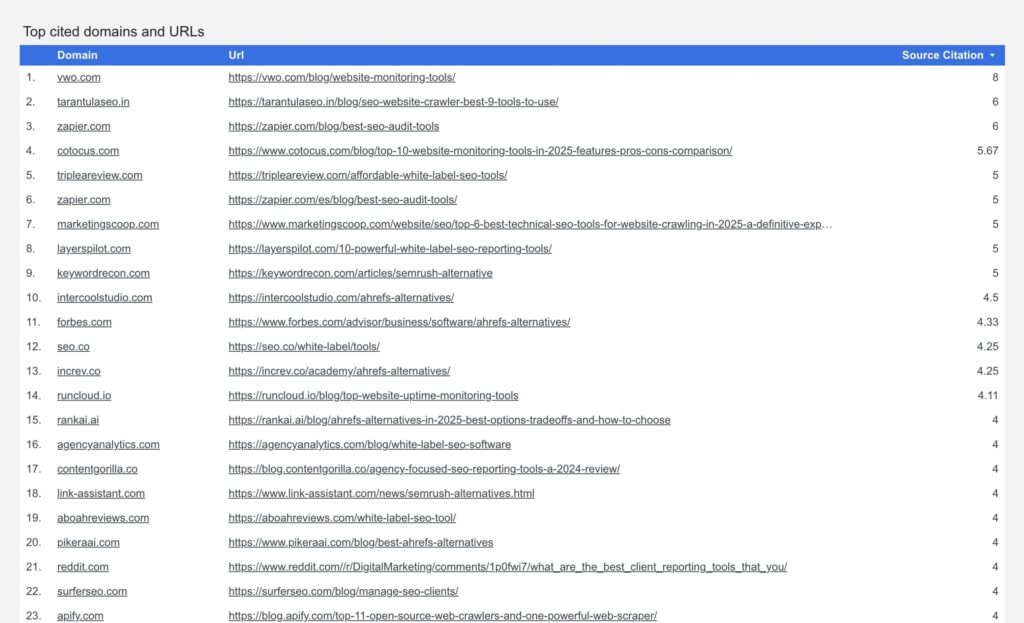
Task: Open the tarantulaseo.in domain link
Action: (x=93, y=101)
